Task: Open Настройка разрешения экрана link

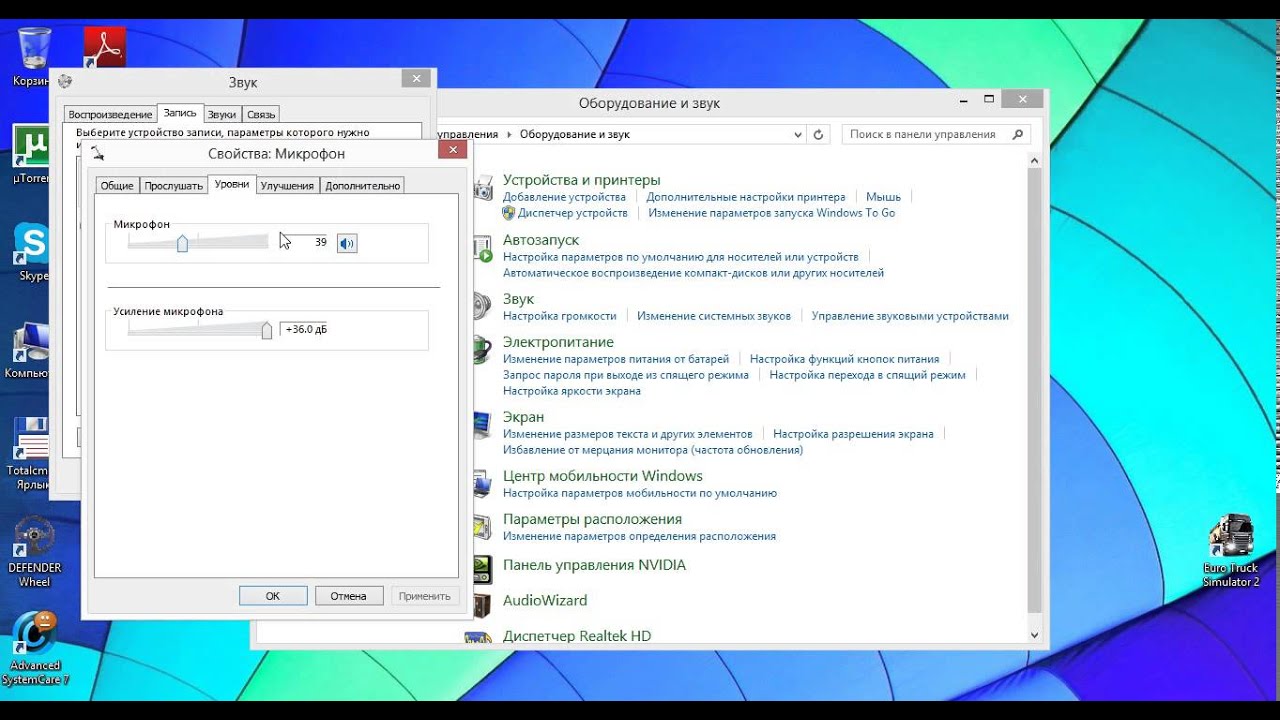Action: (853, 434)
